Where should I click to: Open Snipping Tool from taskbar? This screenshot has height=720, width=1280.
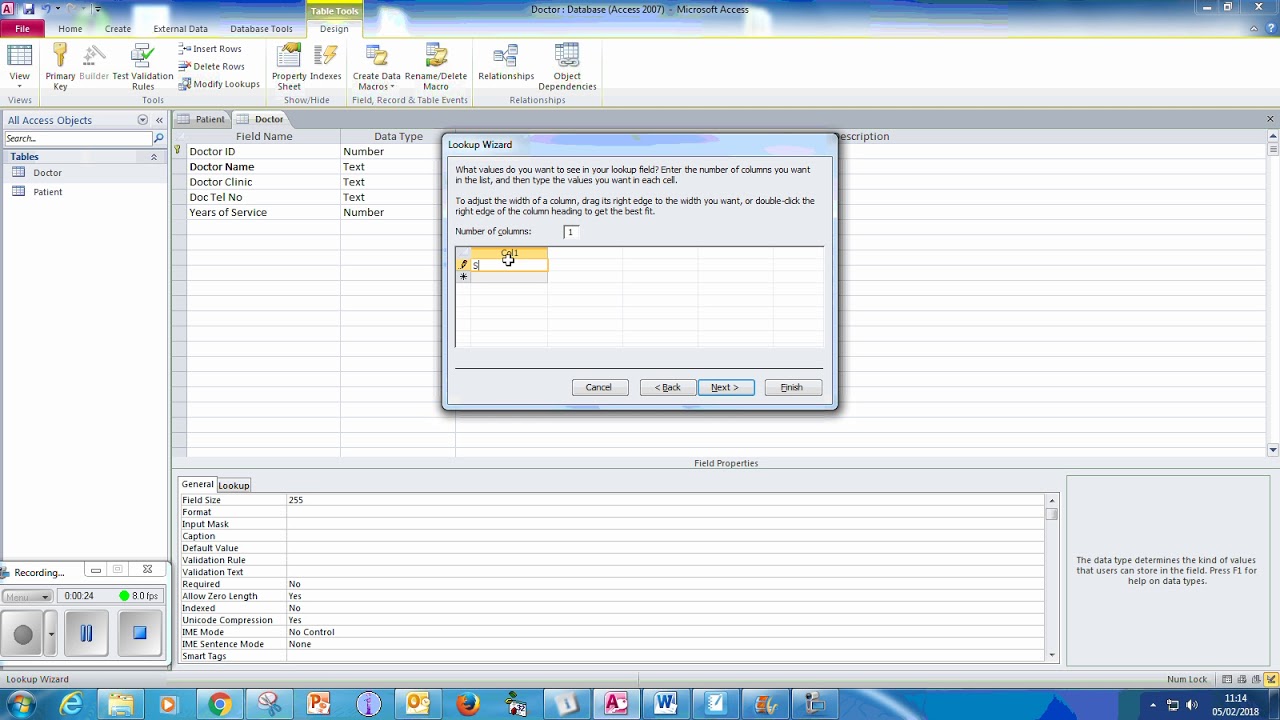pos(269,704)
